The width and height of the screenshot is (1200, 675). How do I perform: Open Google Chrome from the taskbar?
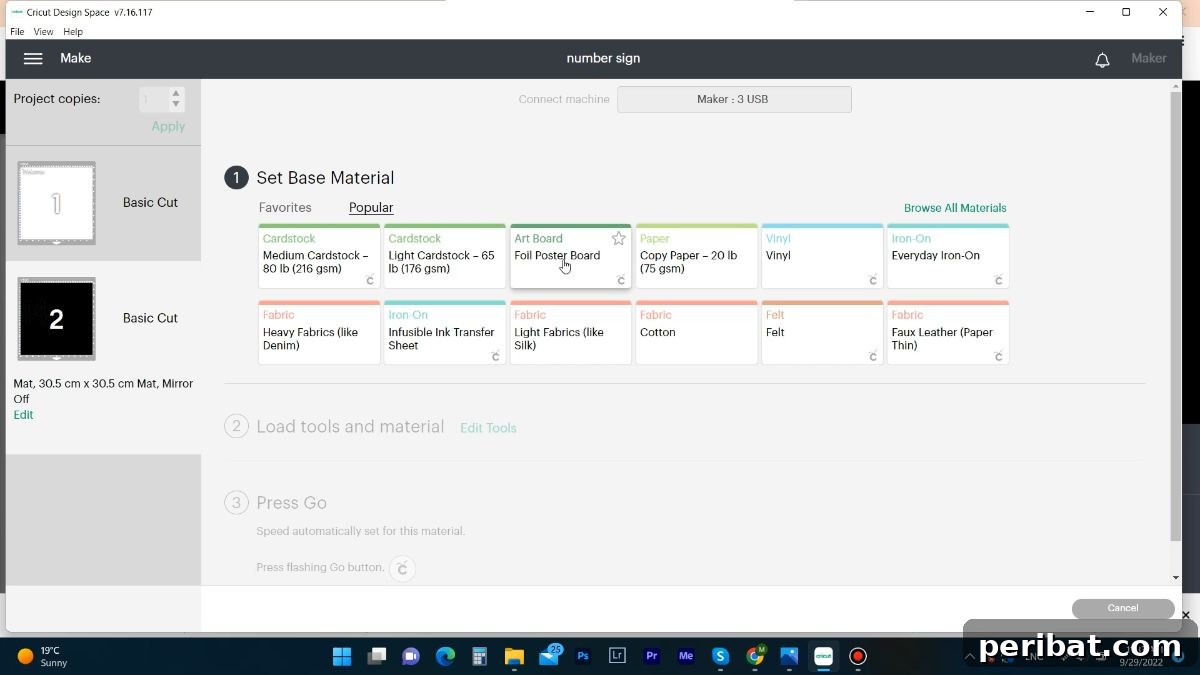click(x=756, y=656)
